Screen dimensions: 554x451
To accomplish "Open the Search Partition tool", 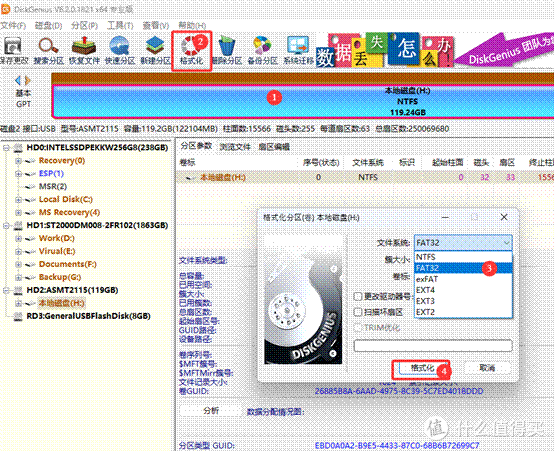I will click(49, 50).
